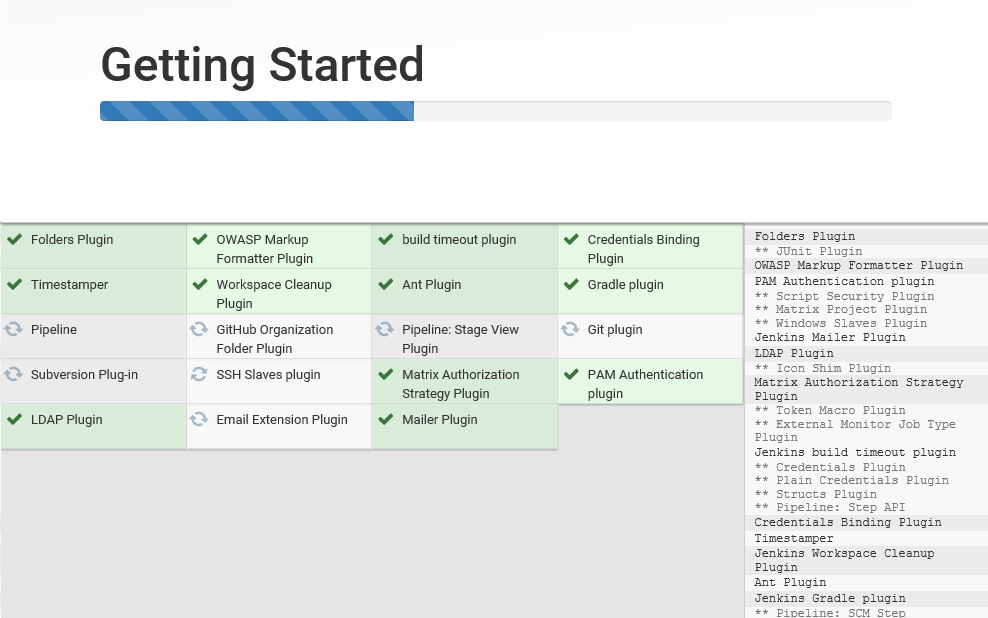Click Matrix Authorization Strategy Plugin log entry

point(859,389)
